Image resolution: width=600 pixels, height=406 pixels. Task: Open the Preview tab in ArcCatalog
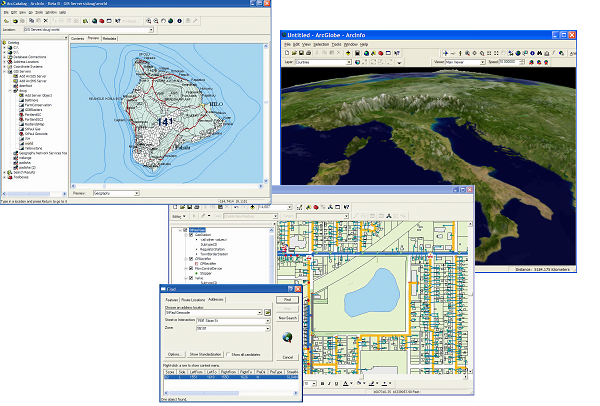pos(93,38)
